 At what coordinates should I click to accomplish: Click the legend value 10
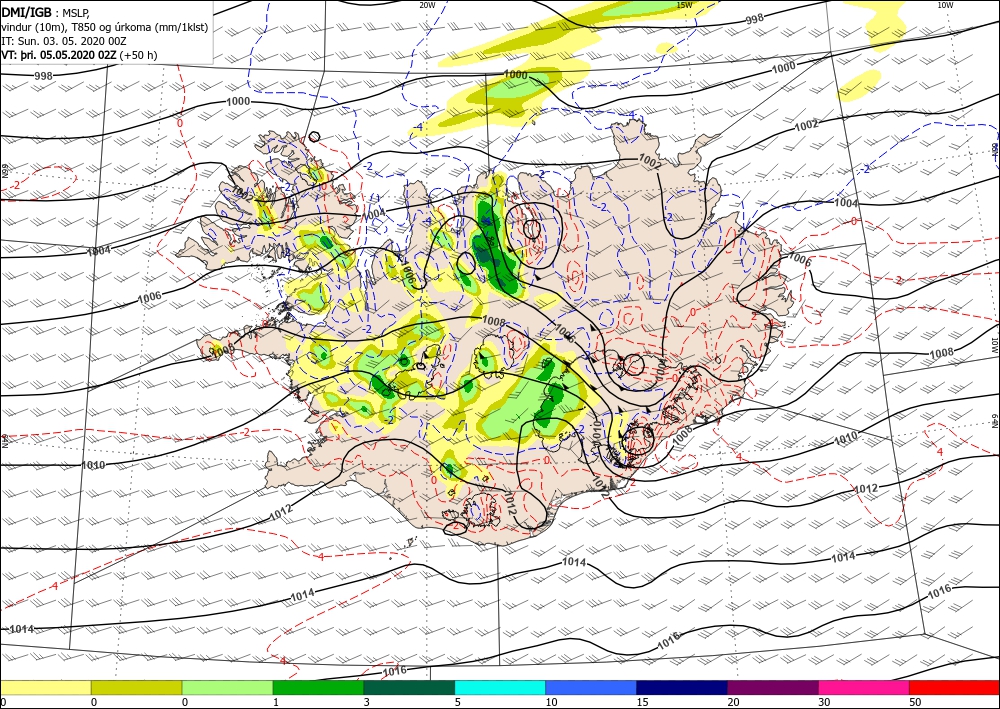(x=551, y=702)
